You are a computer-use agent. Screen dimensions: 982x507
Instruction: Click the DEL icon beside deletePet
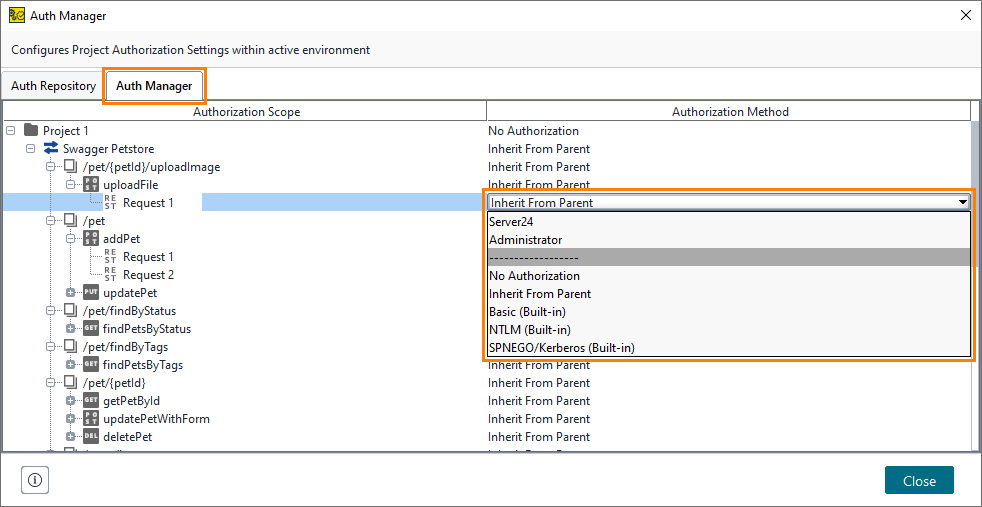(91, 437)
